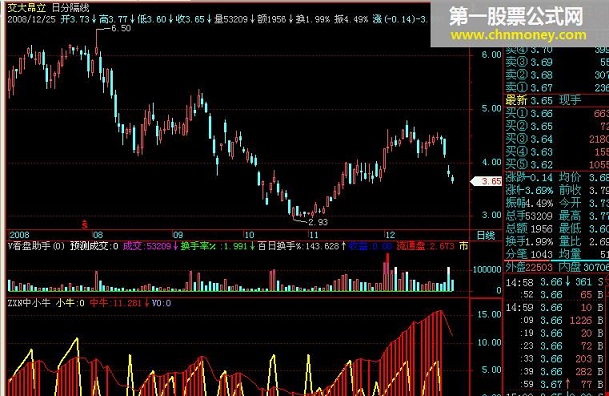609x396 pixels.
Task: Click the red 流通盘:2.673 indicator value
Action: pos(425,246)
